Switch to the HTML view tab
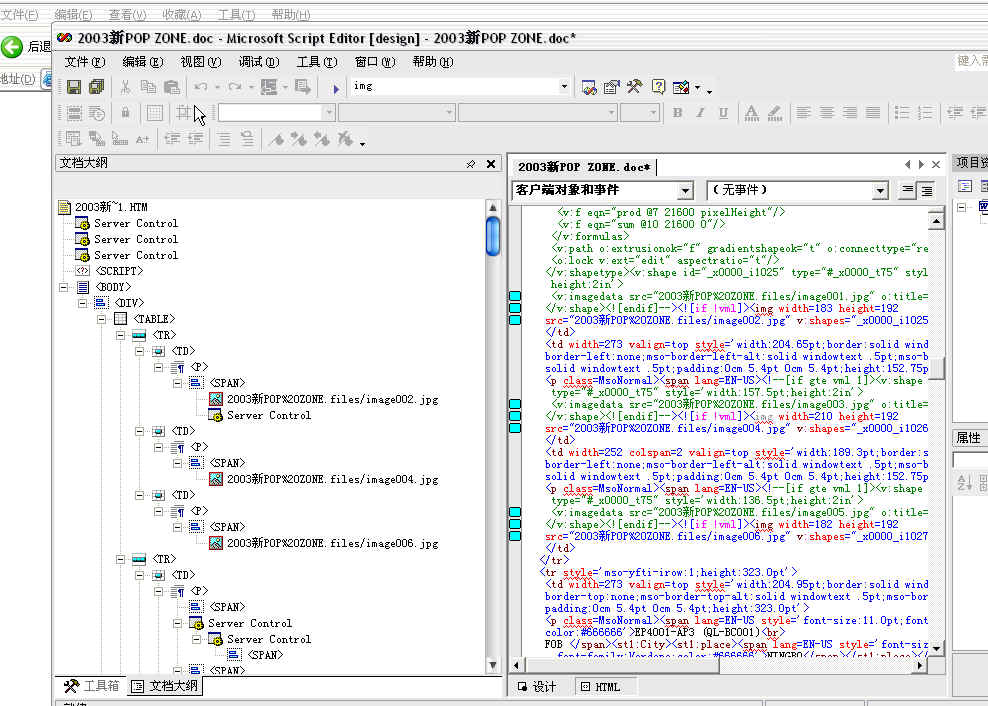The image size is (988, 706). click(600, 687)
